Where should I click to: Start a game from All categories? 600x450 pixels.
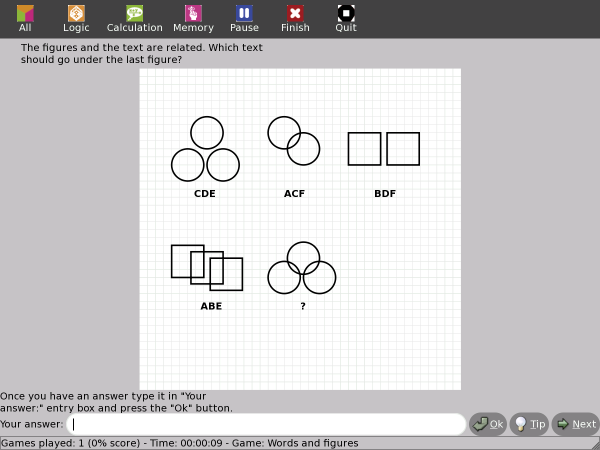(25, 18)
